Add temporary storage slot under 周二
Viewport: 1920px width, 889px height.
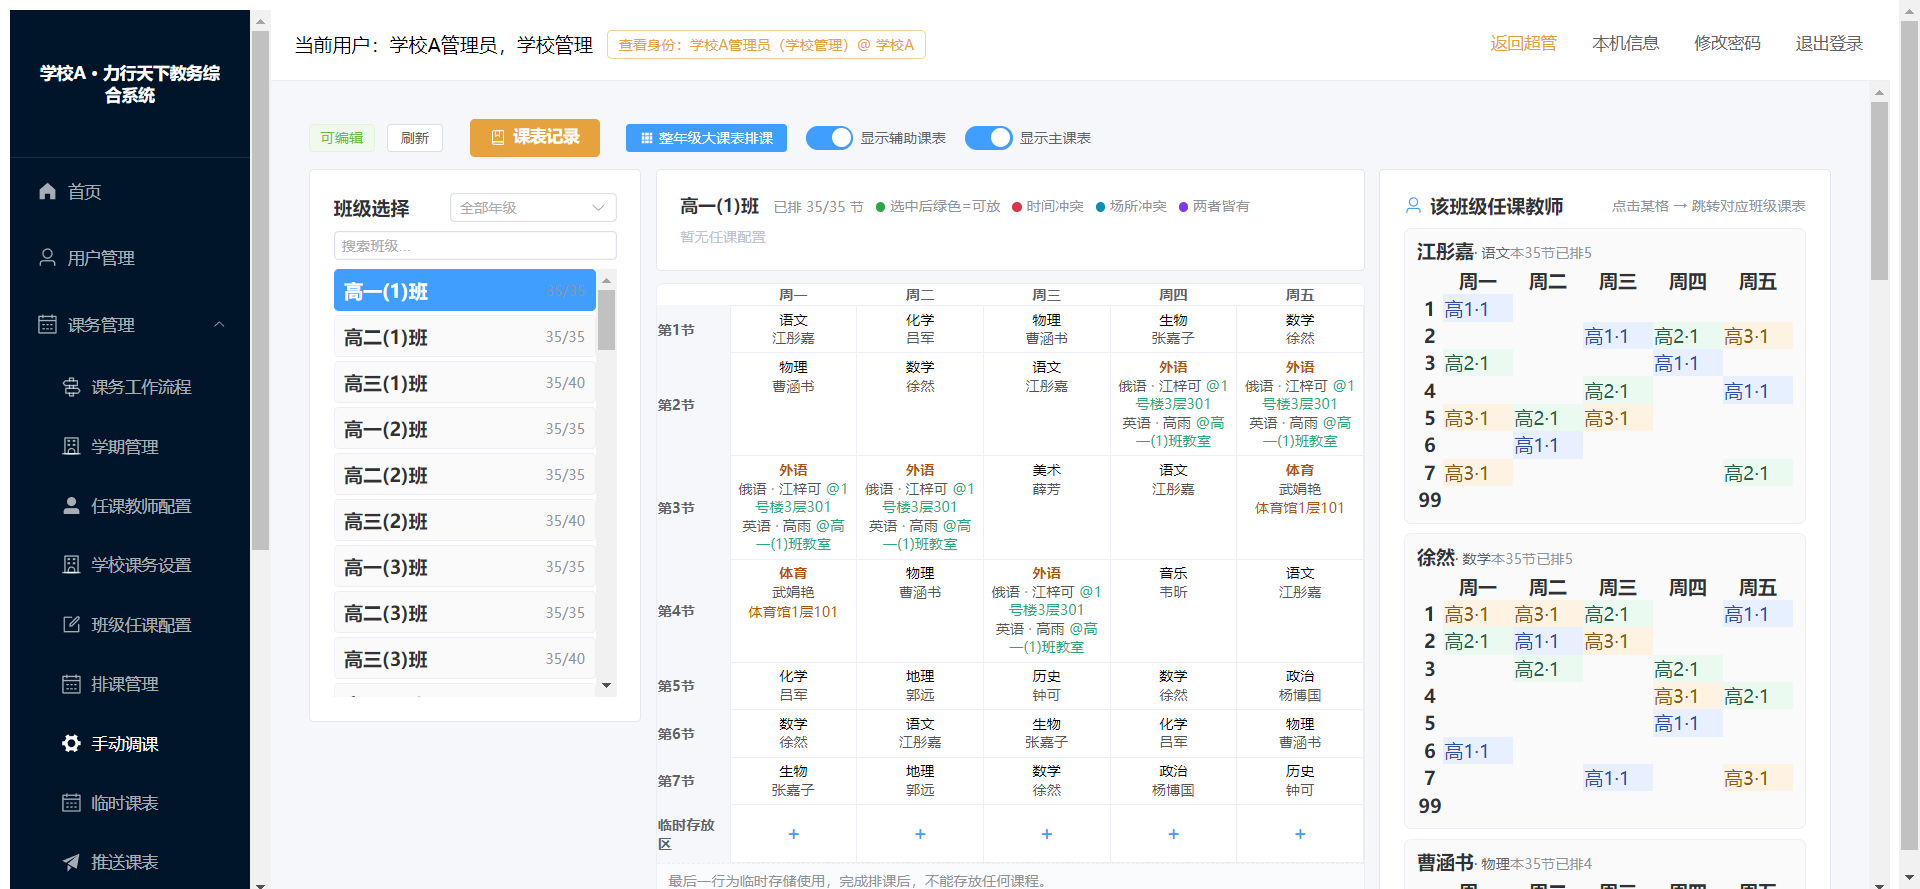[920, 834]
